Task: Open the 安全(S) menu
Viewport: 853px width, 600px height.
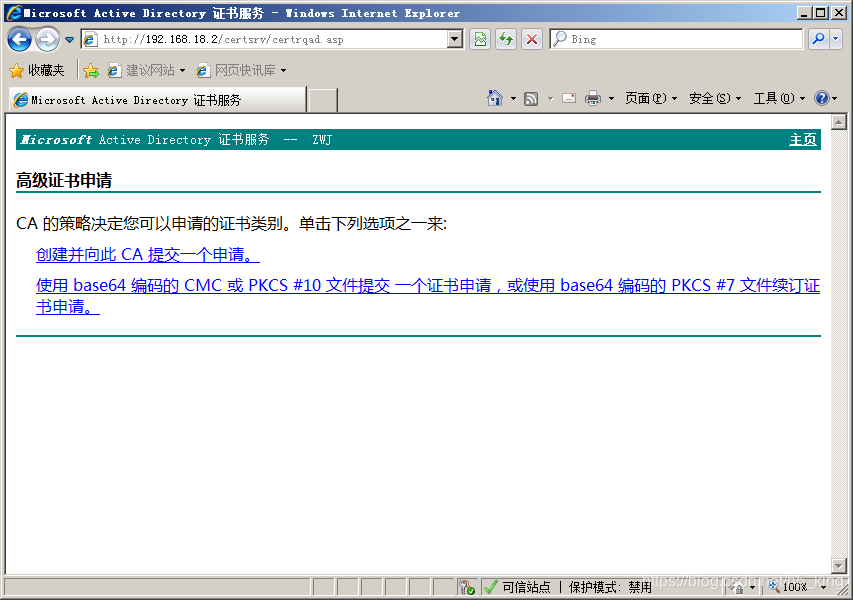Action: [x=715, y=98]
